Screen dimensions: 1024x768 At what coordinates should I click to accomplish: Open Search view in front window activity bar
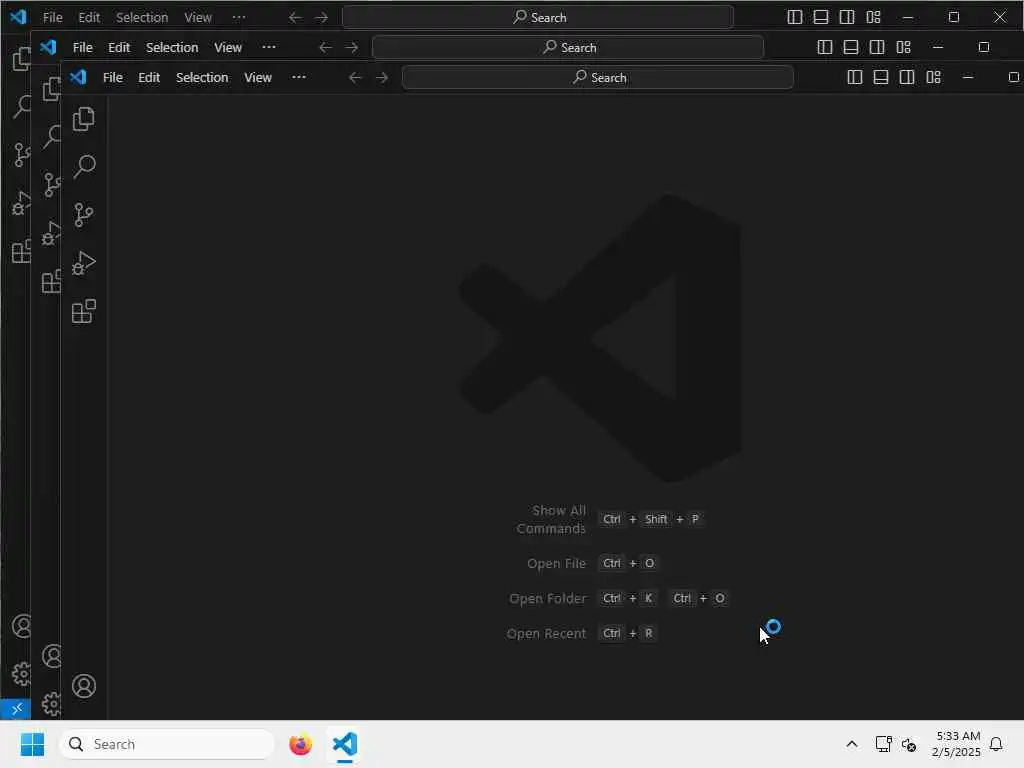[84, 167]
